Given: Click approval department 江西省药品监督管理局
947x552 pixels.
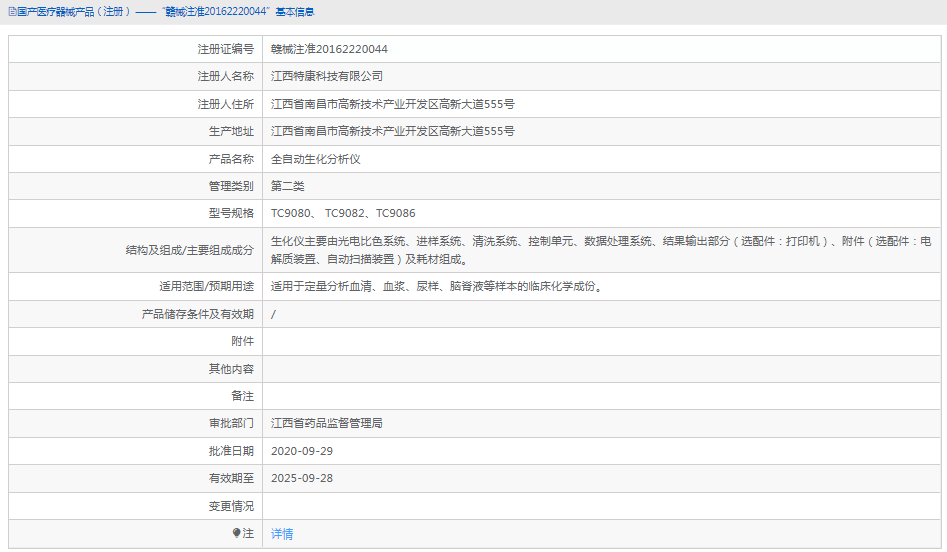Looking at the screenshot, I should pos(327,423).
